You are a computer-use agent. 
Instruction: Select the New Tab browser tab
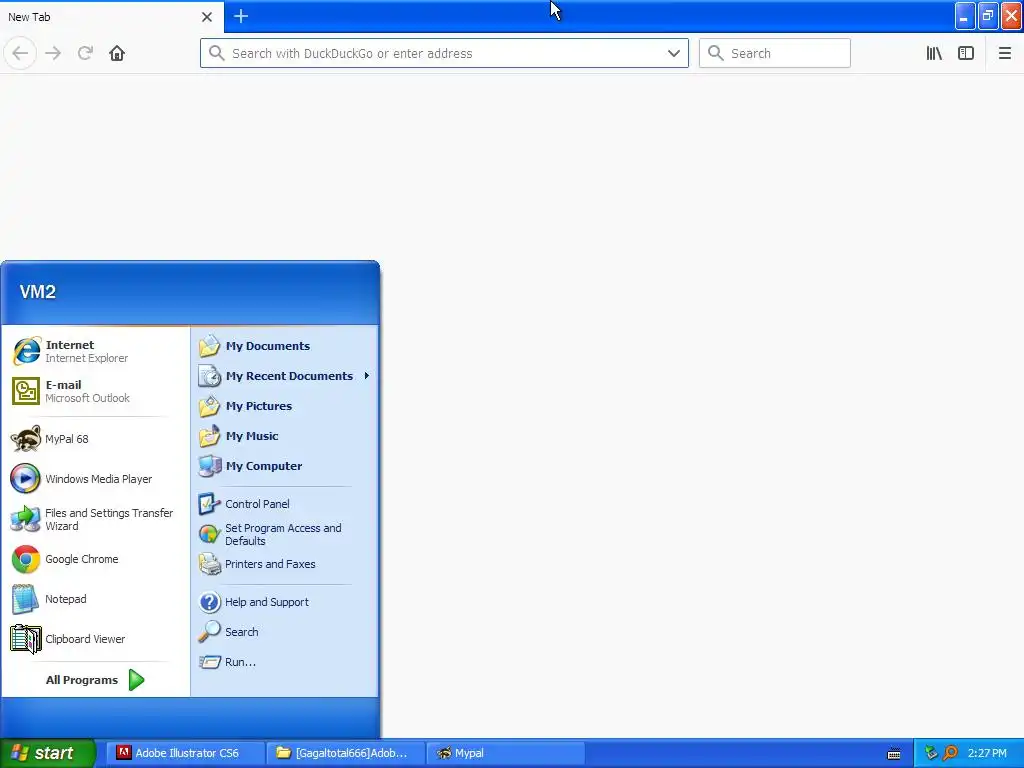click(112, 17)
